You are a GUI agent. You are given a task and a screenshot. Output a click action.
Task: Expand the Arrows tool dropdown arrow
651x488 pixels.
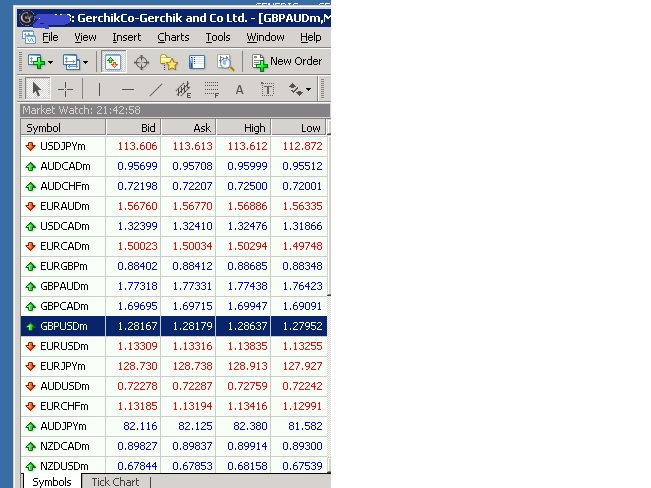pos(308,89)
